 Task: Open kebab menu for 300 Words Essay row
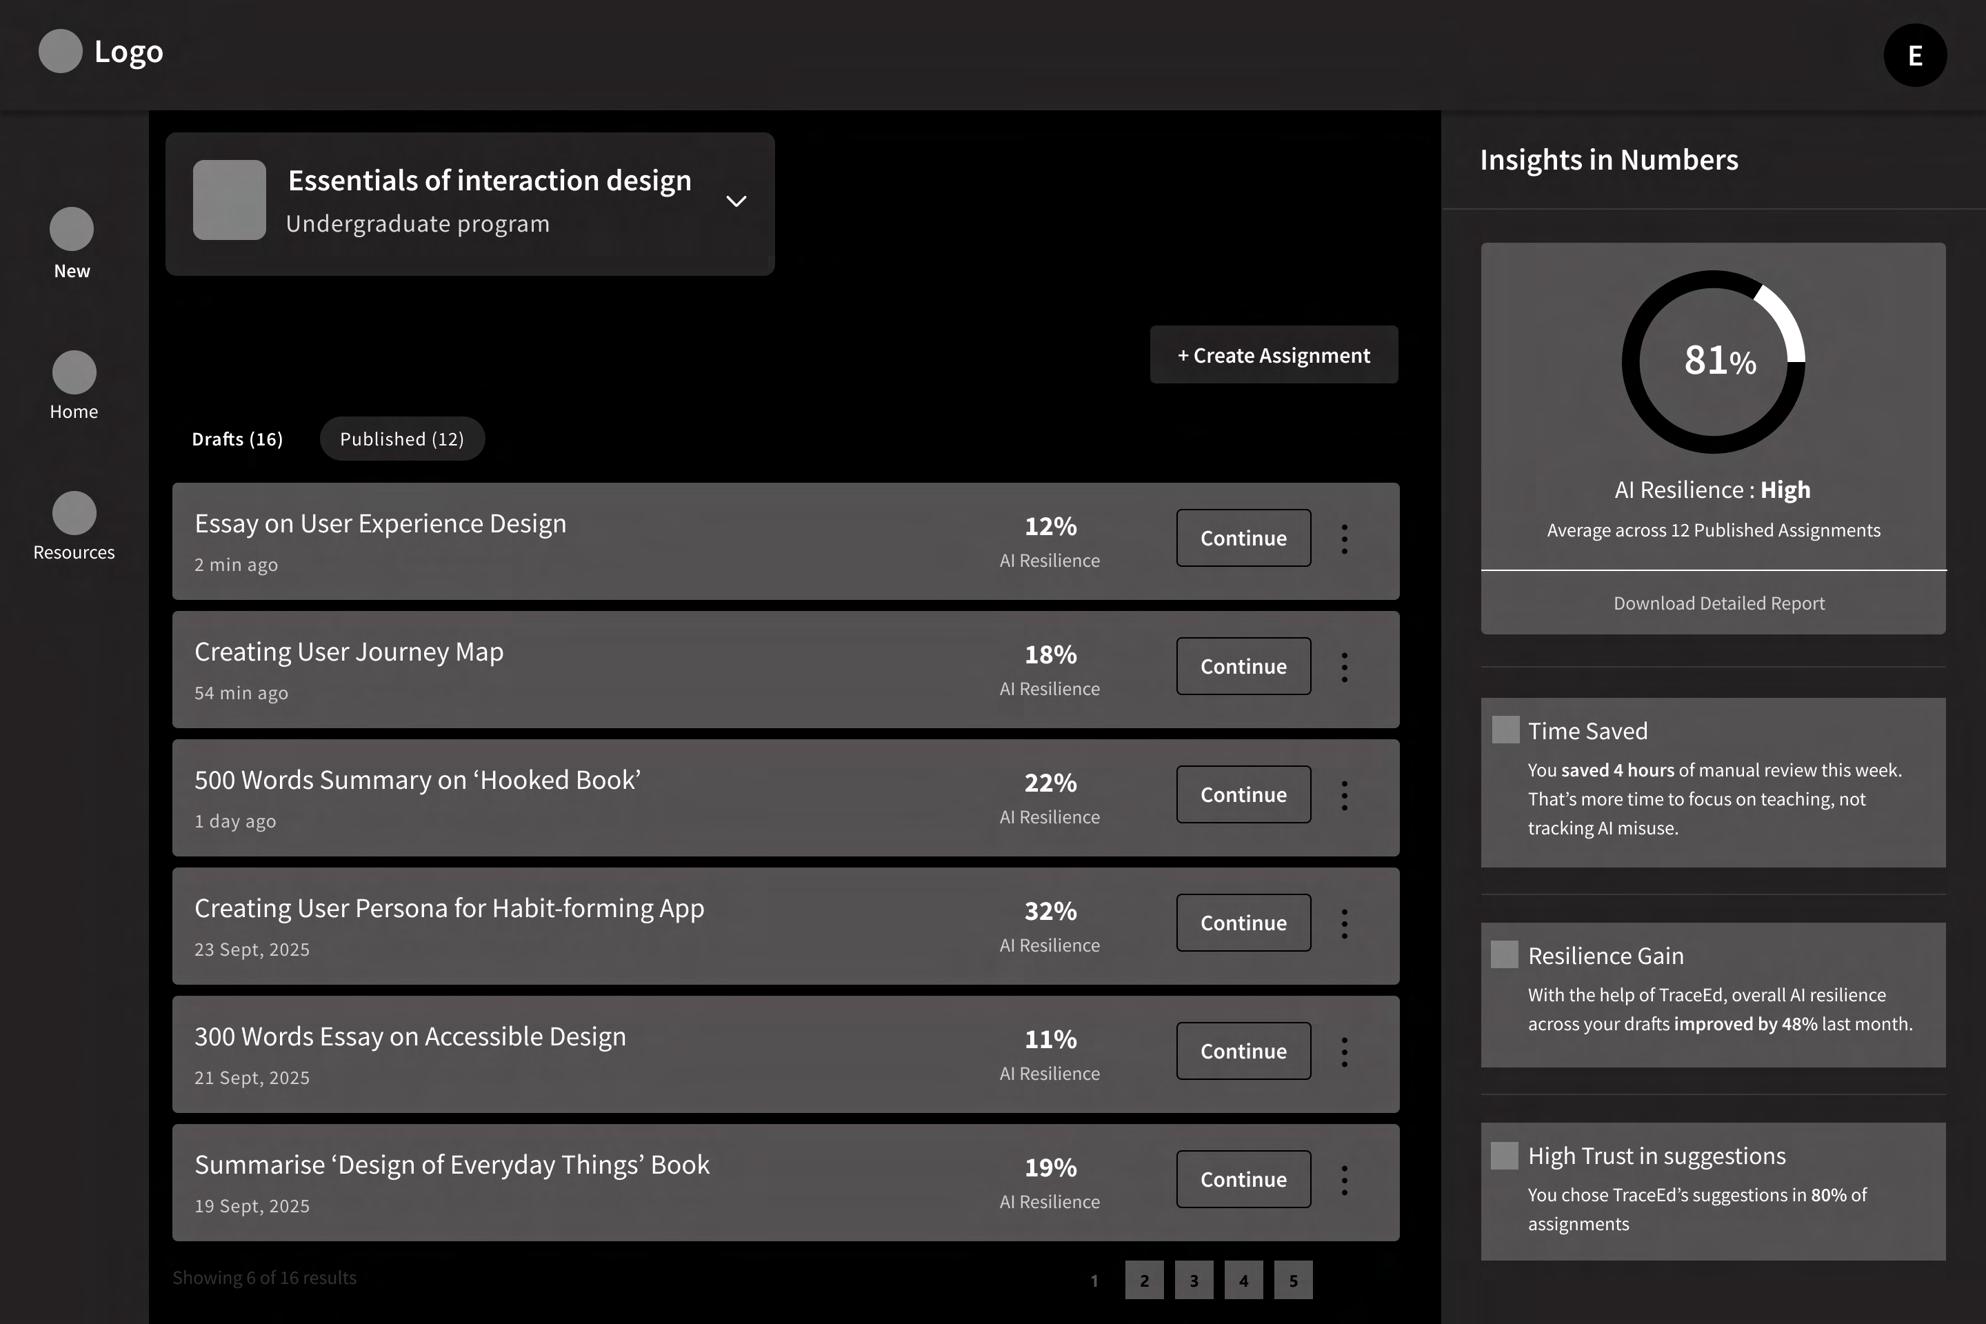[x=1344, y=1052]
